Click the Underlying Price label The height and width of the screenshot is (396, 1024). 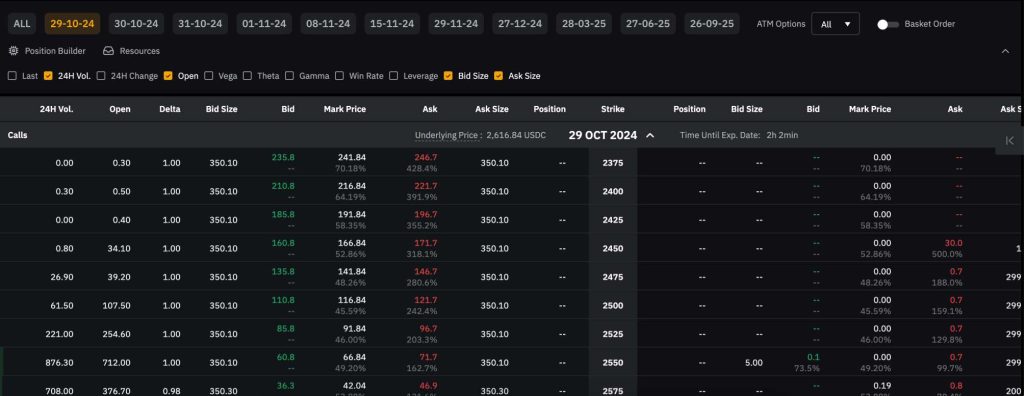pyautogui.click(x=447, y=135)
